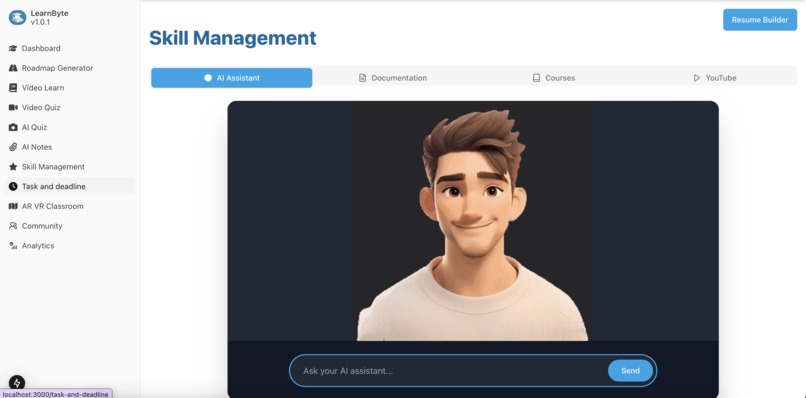The height and width of the screenshot is (398, 806).
Task: Go to AR VR Classroom
Action: tap(70, 206)
